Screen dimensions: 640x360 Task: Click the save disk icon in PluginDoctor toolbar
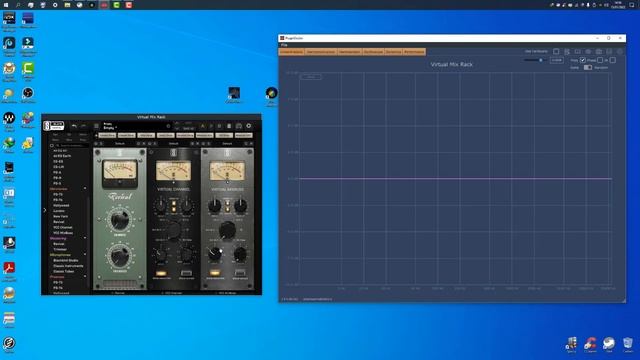pyautogui.click(x=609, y=51)
